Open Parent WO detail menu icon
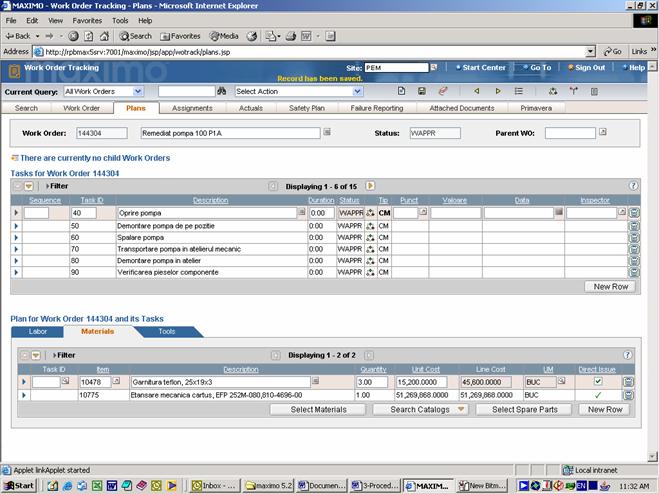 click(x=602, y=132)
